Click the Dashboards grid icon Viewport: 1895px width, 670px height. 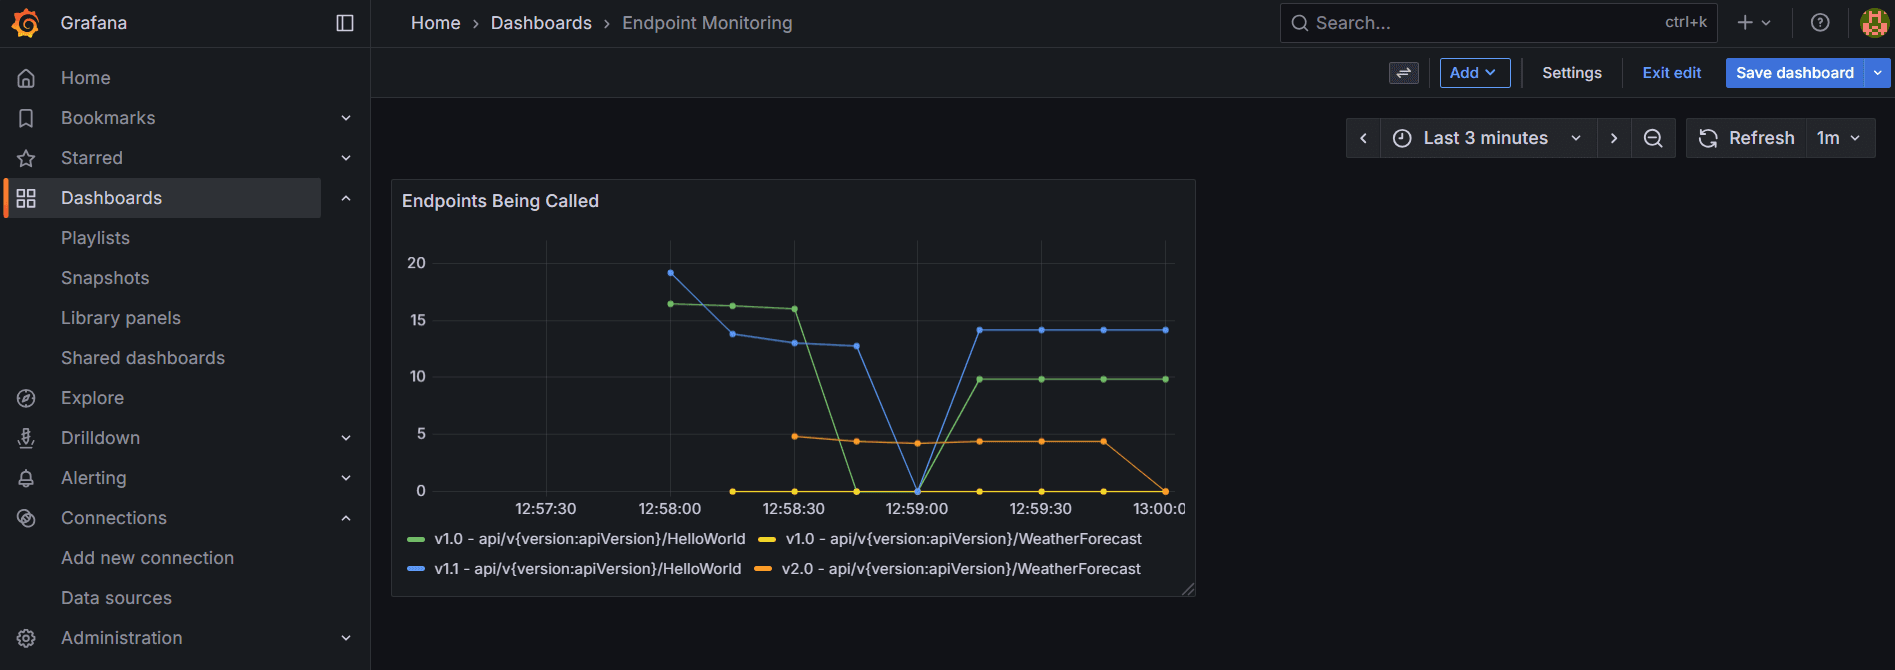pyautogui.click(x=26, y=198)
